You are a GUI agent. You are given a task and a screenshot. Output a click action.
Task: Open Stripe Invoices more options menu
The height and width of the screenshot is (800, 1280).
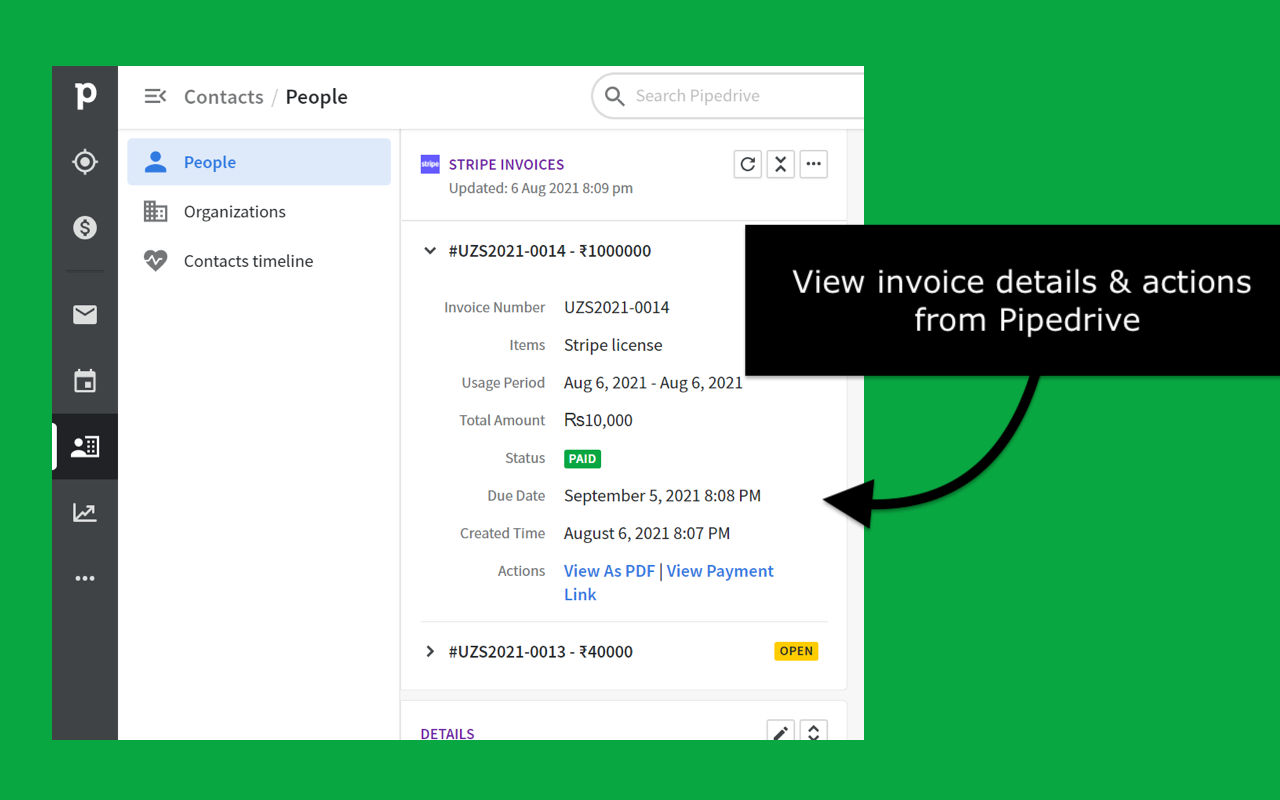click(x=813, y=164)
